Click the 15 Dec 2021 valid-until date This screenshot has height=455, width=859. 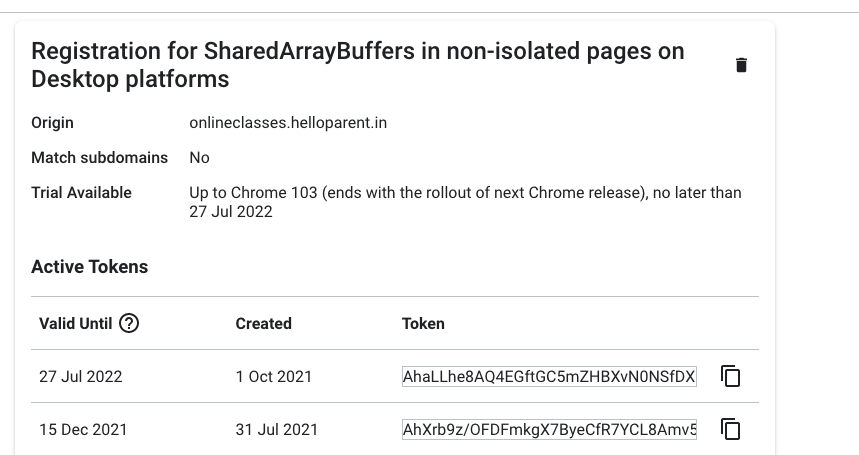[83, 430]
